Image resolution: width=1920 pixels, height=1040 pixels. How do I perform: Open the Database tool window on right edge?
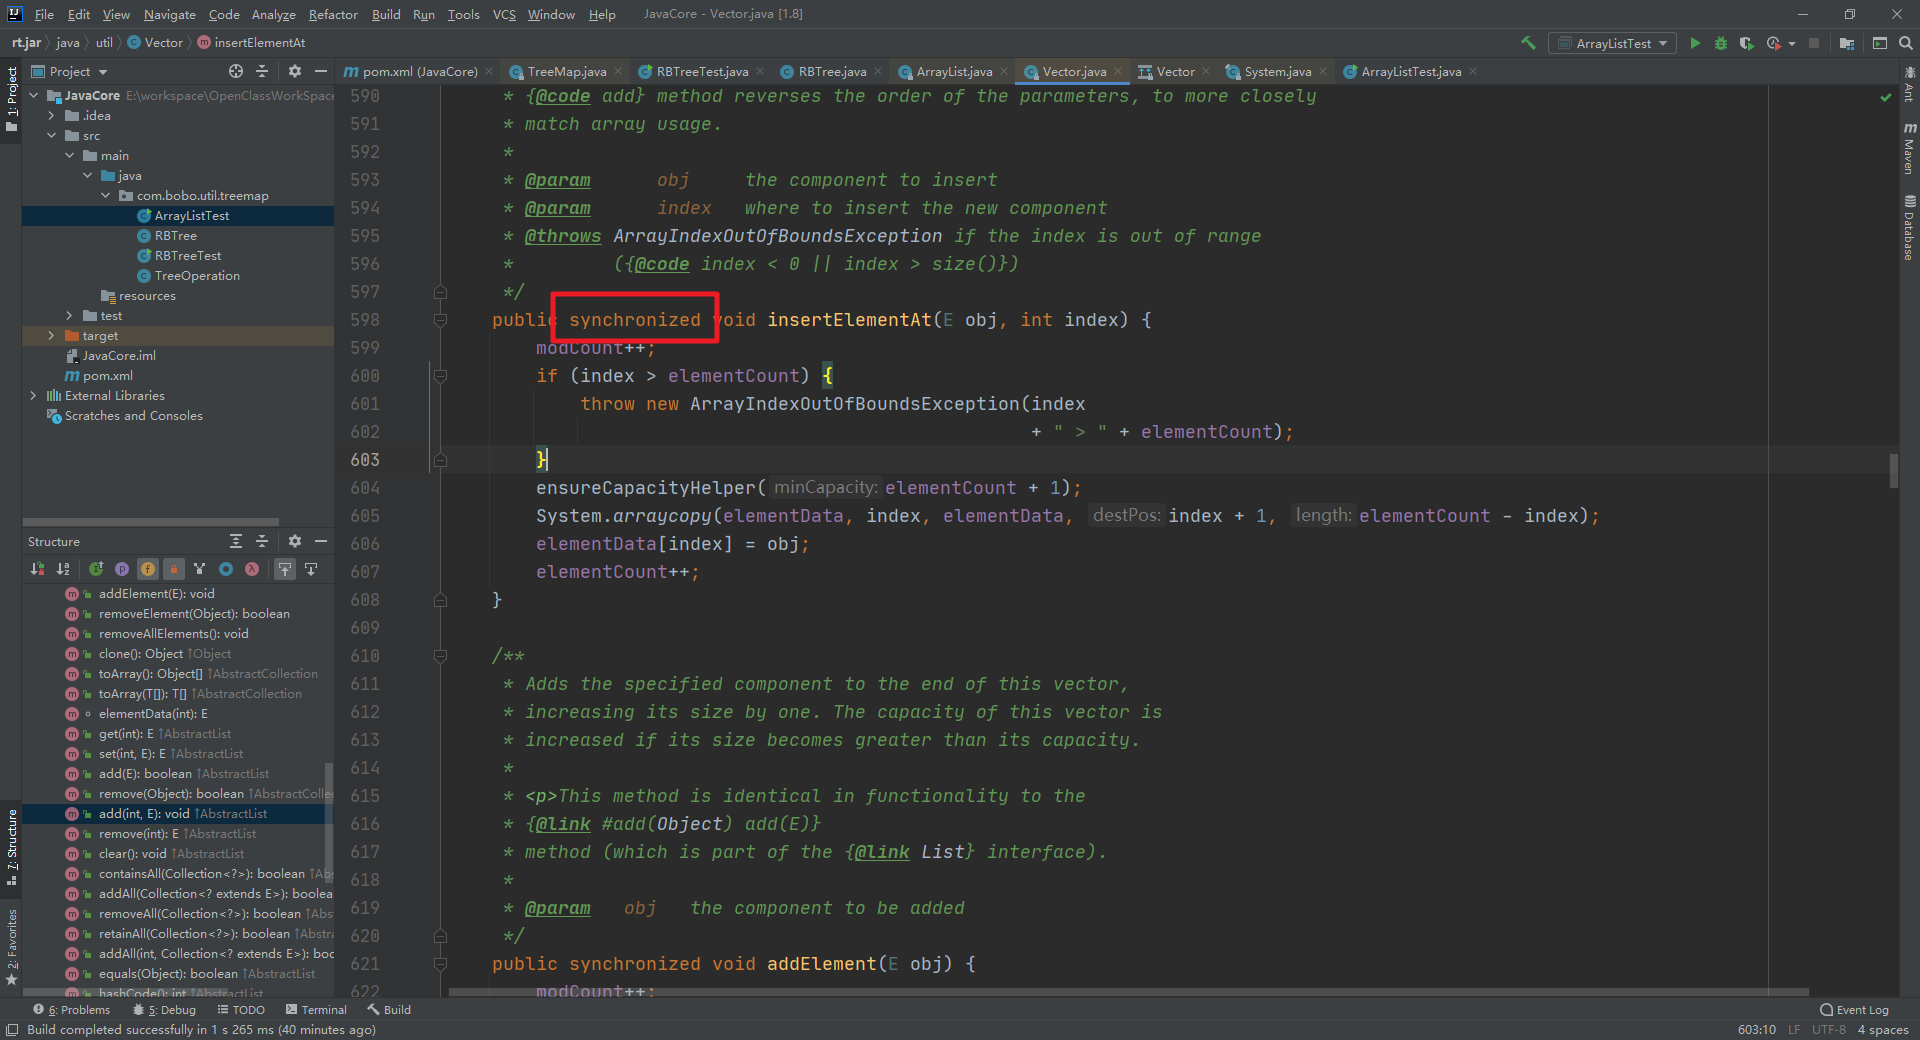1909,228
